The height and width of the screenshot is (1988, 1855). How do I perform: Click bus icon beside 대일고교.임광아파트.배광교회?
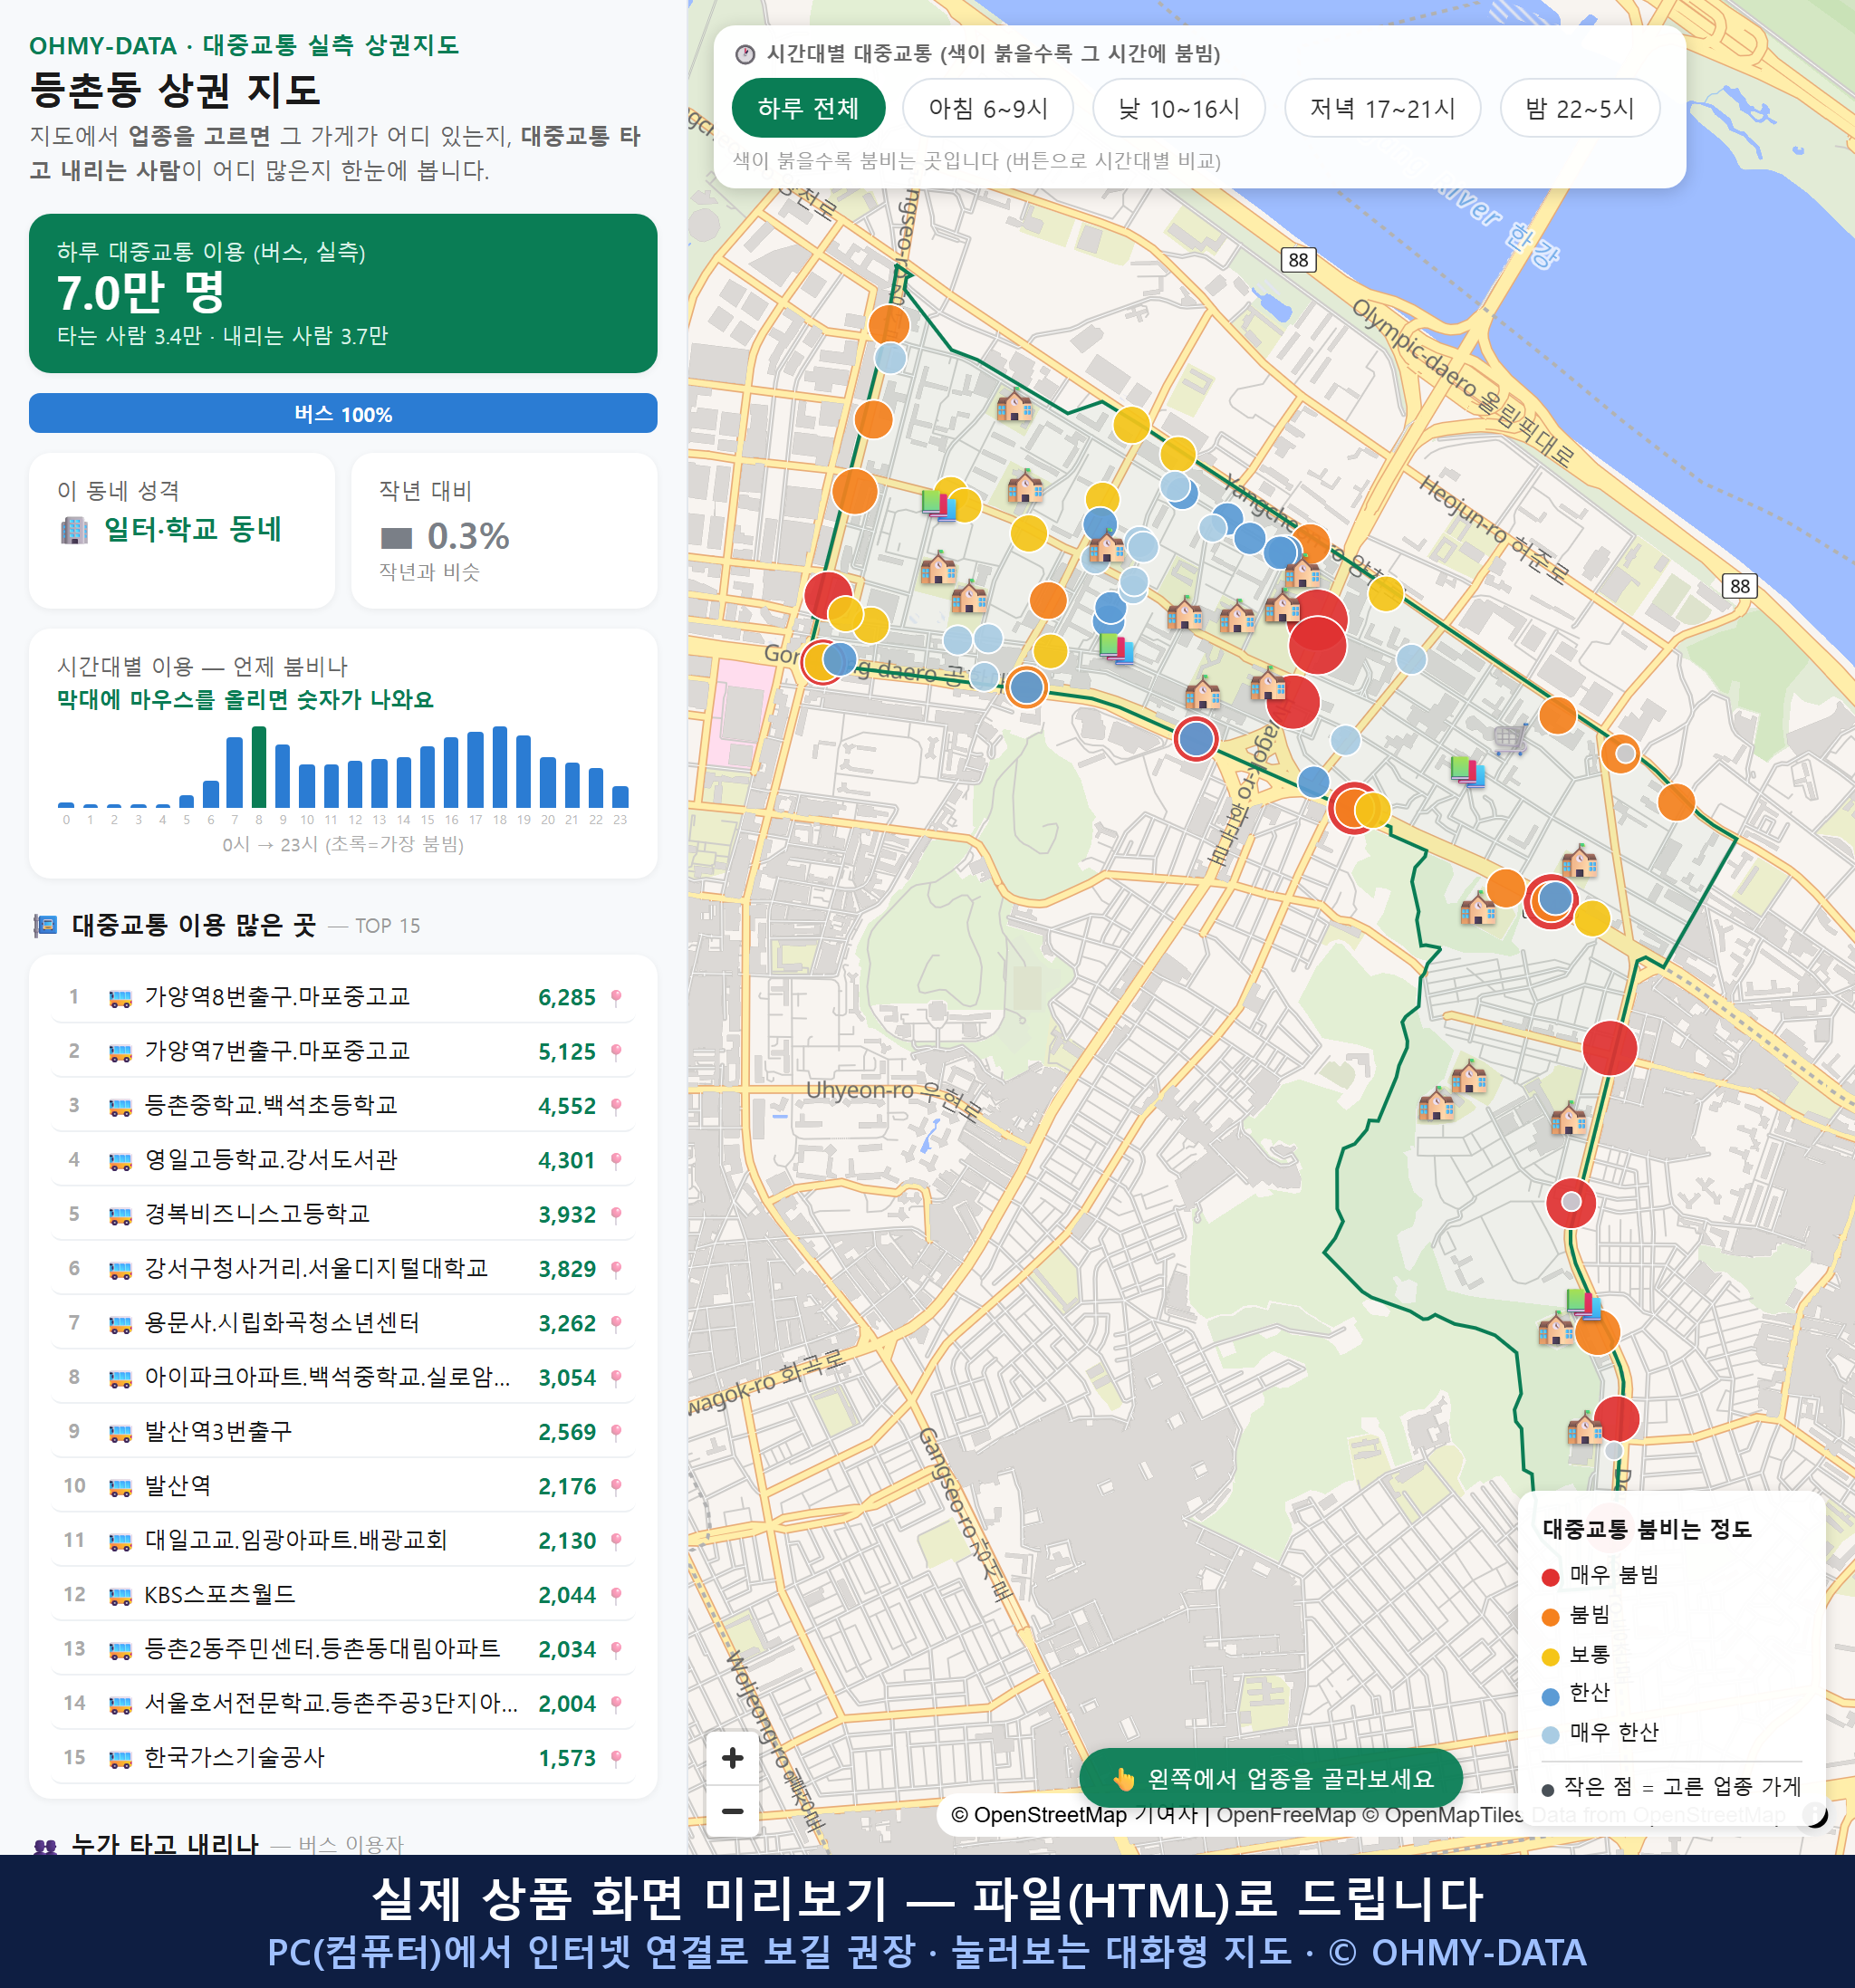pyautogui.click(x=120, y=1541)
